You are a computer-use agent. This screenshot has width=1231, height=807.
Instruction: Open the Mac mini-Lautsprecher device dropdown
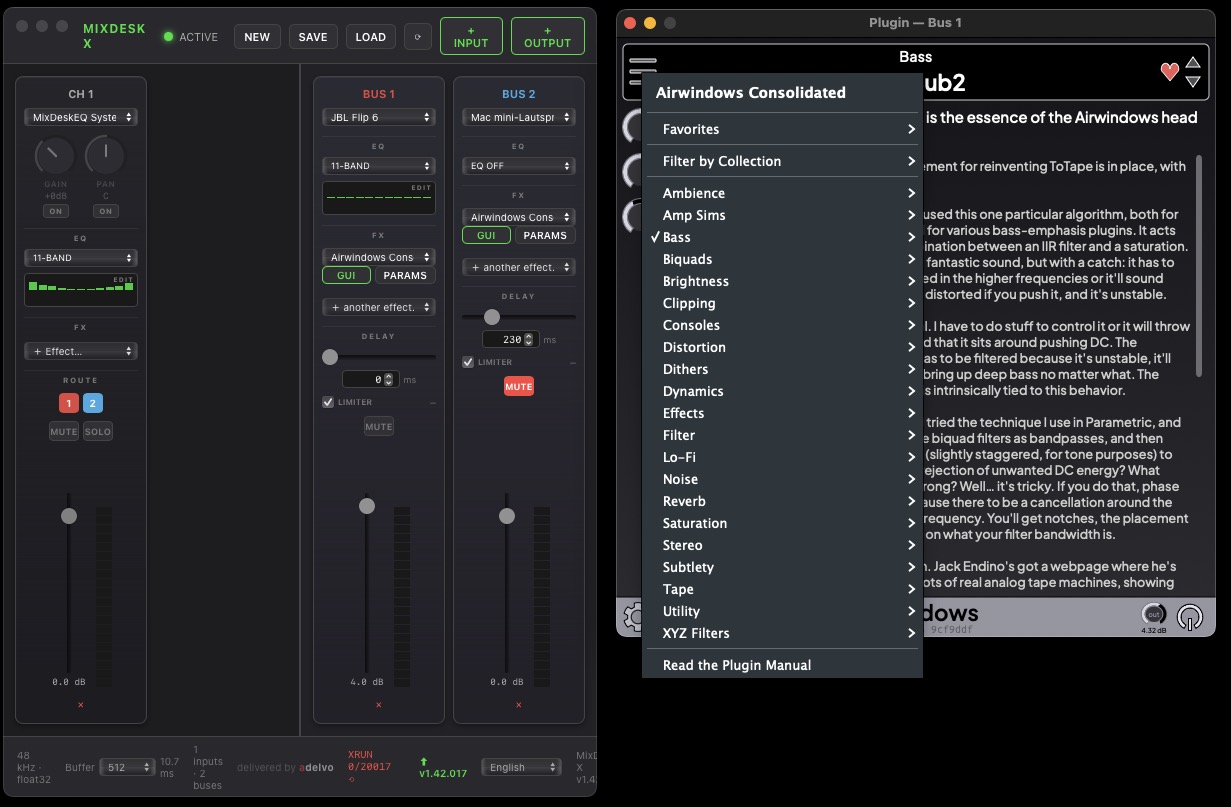coord(519,117)
